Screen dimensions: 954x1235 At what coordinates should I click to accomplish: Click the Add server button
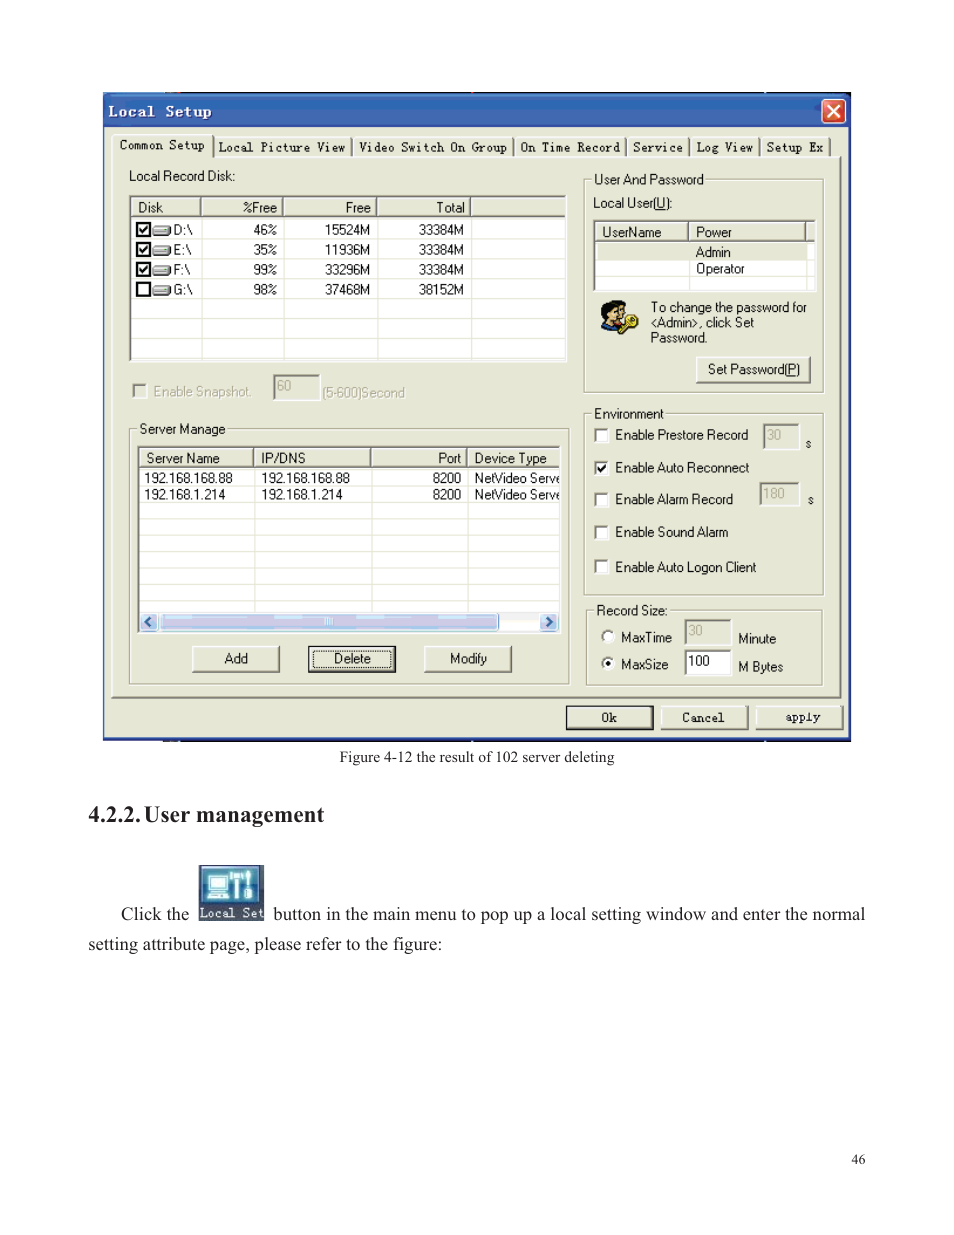click(x=236, y=659)
